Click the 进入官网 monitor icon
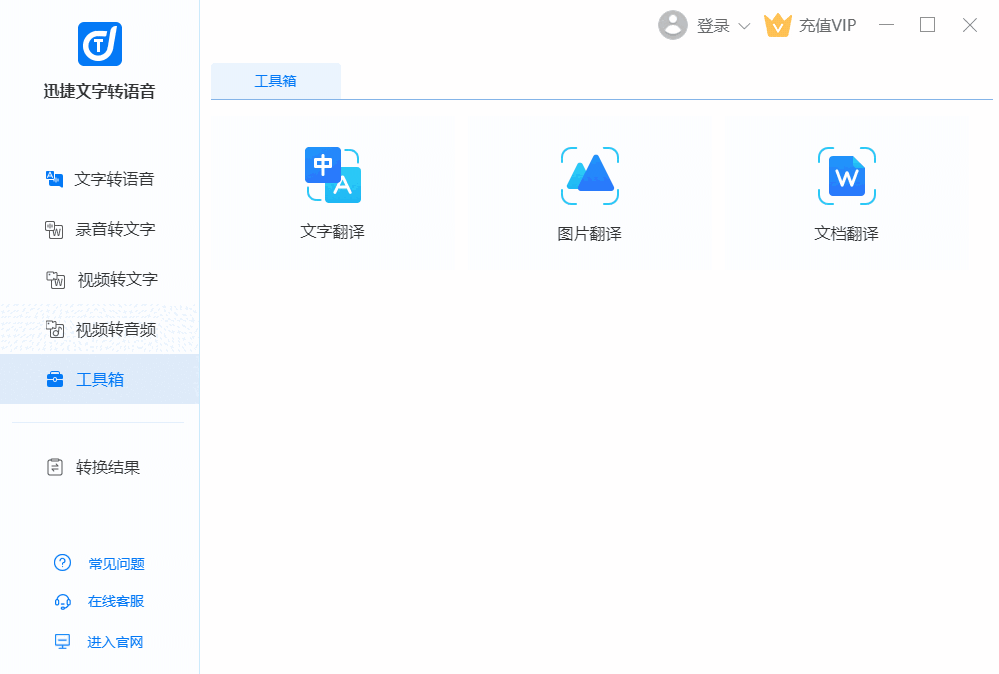 [62, 642]
